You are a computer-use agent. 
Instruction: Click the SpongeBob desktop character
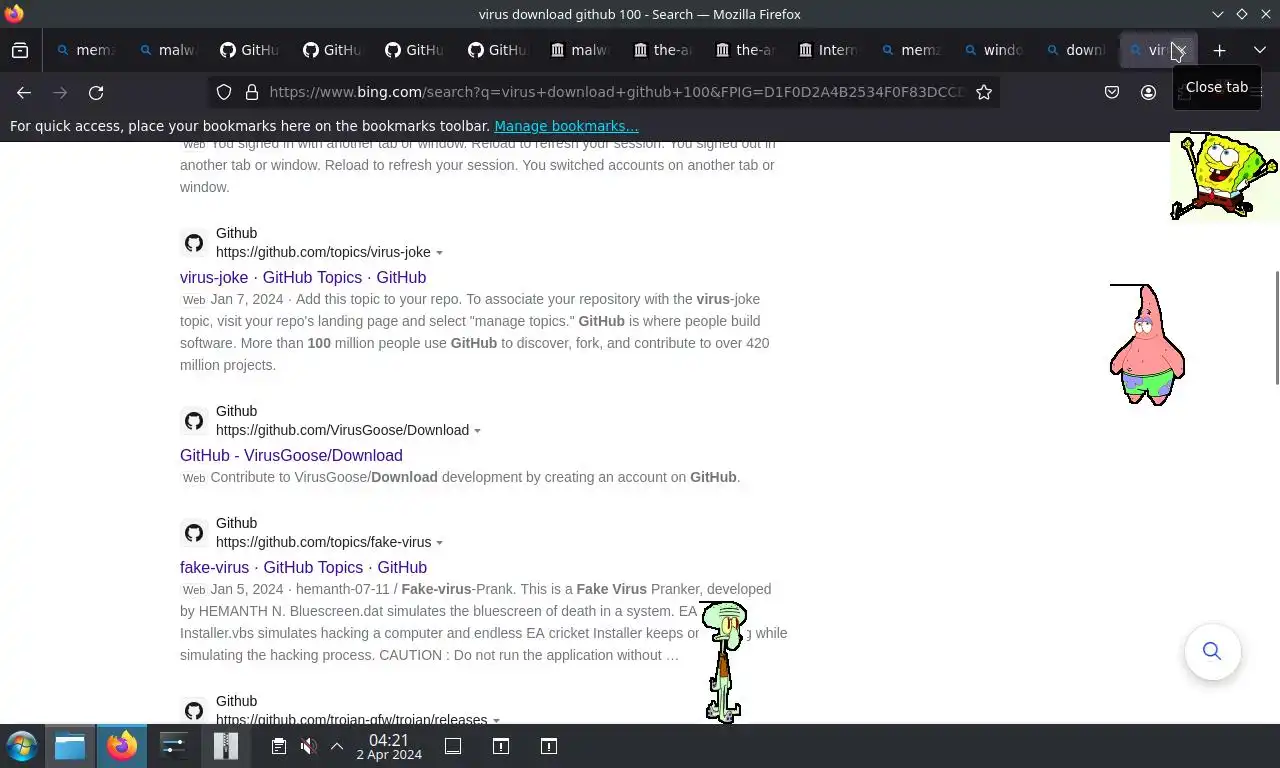click(1224, 176)
